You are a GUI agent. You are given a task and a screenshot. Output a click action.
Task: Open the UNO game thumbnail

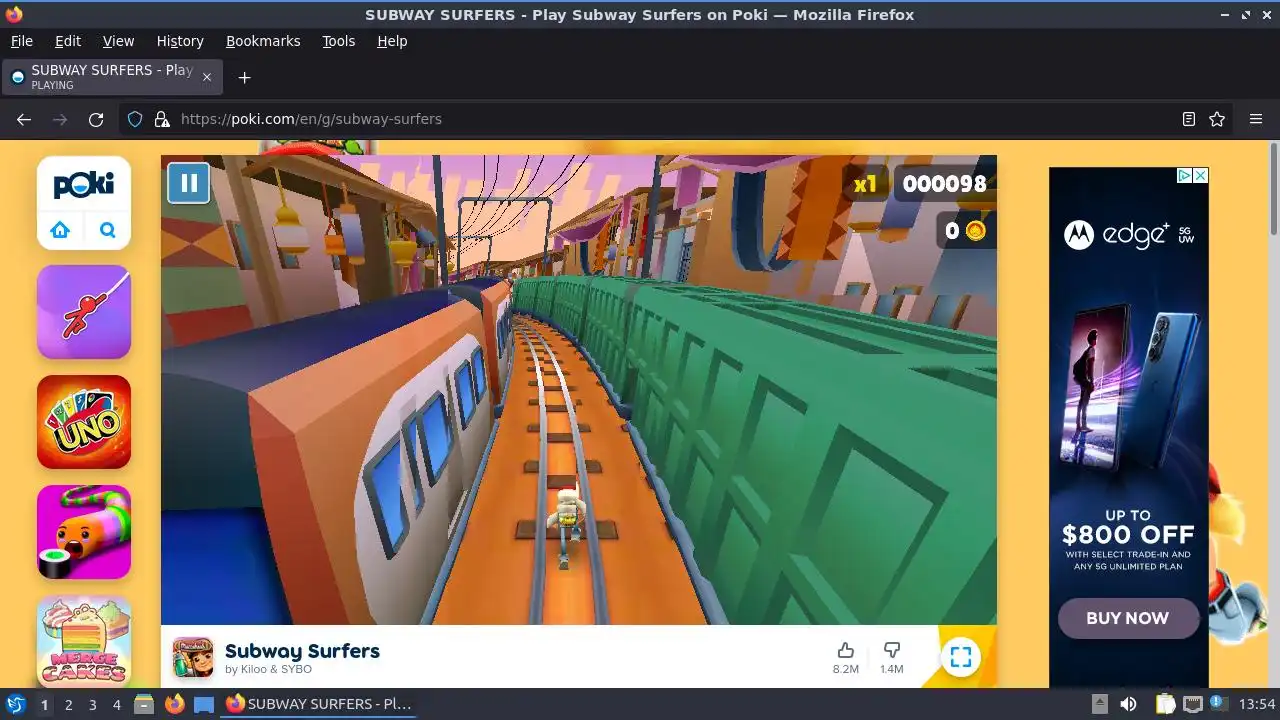pos(84,422)
